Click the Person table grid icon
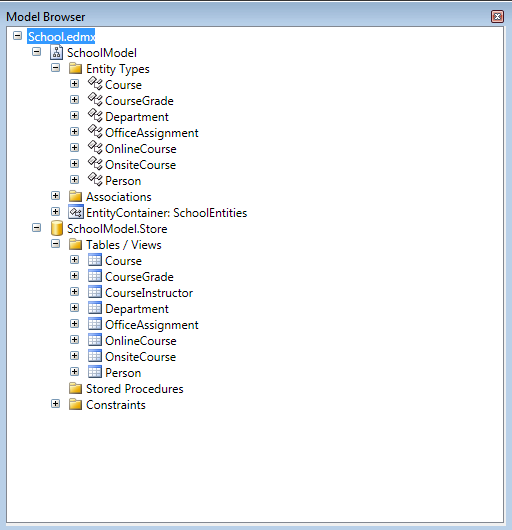512x530 pixels. [x=95, y=372]
